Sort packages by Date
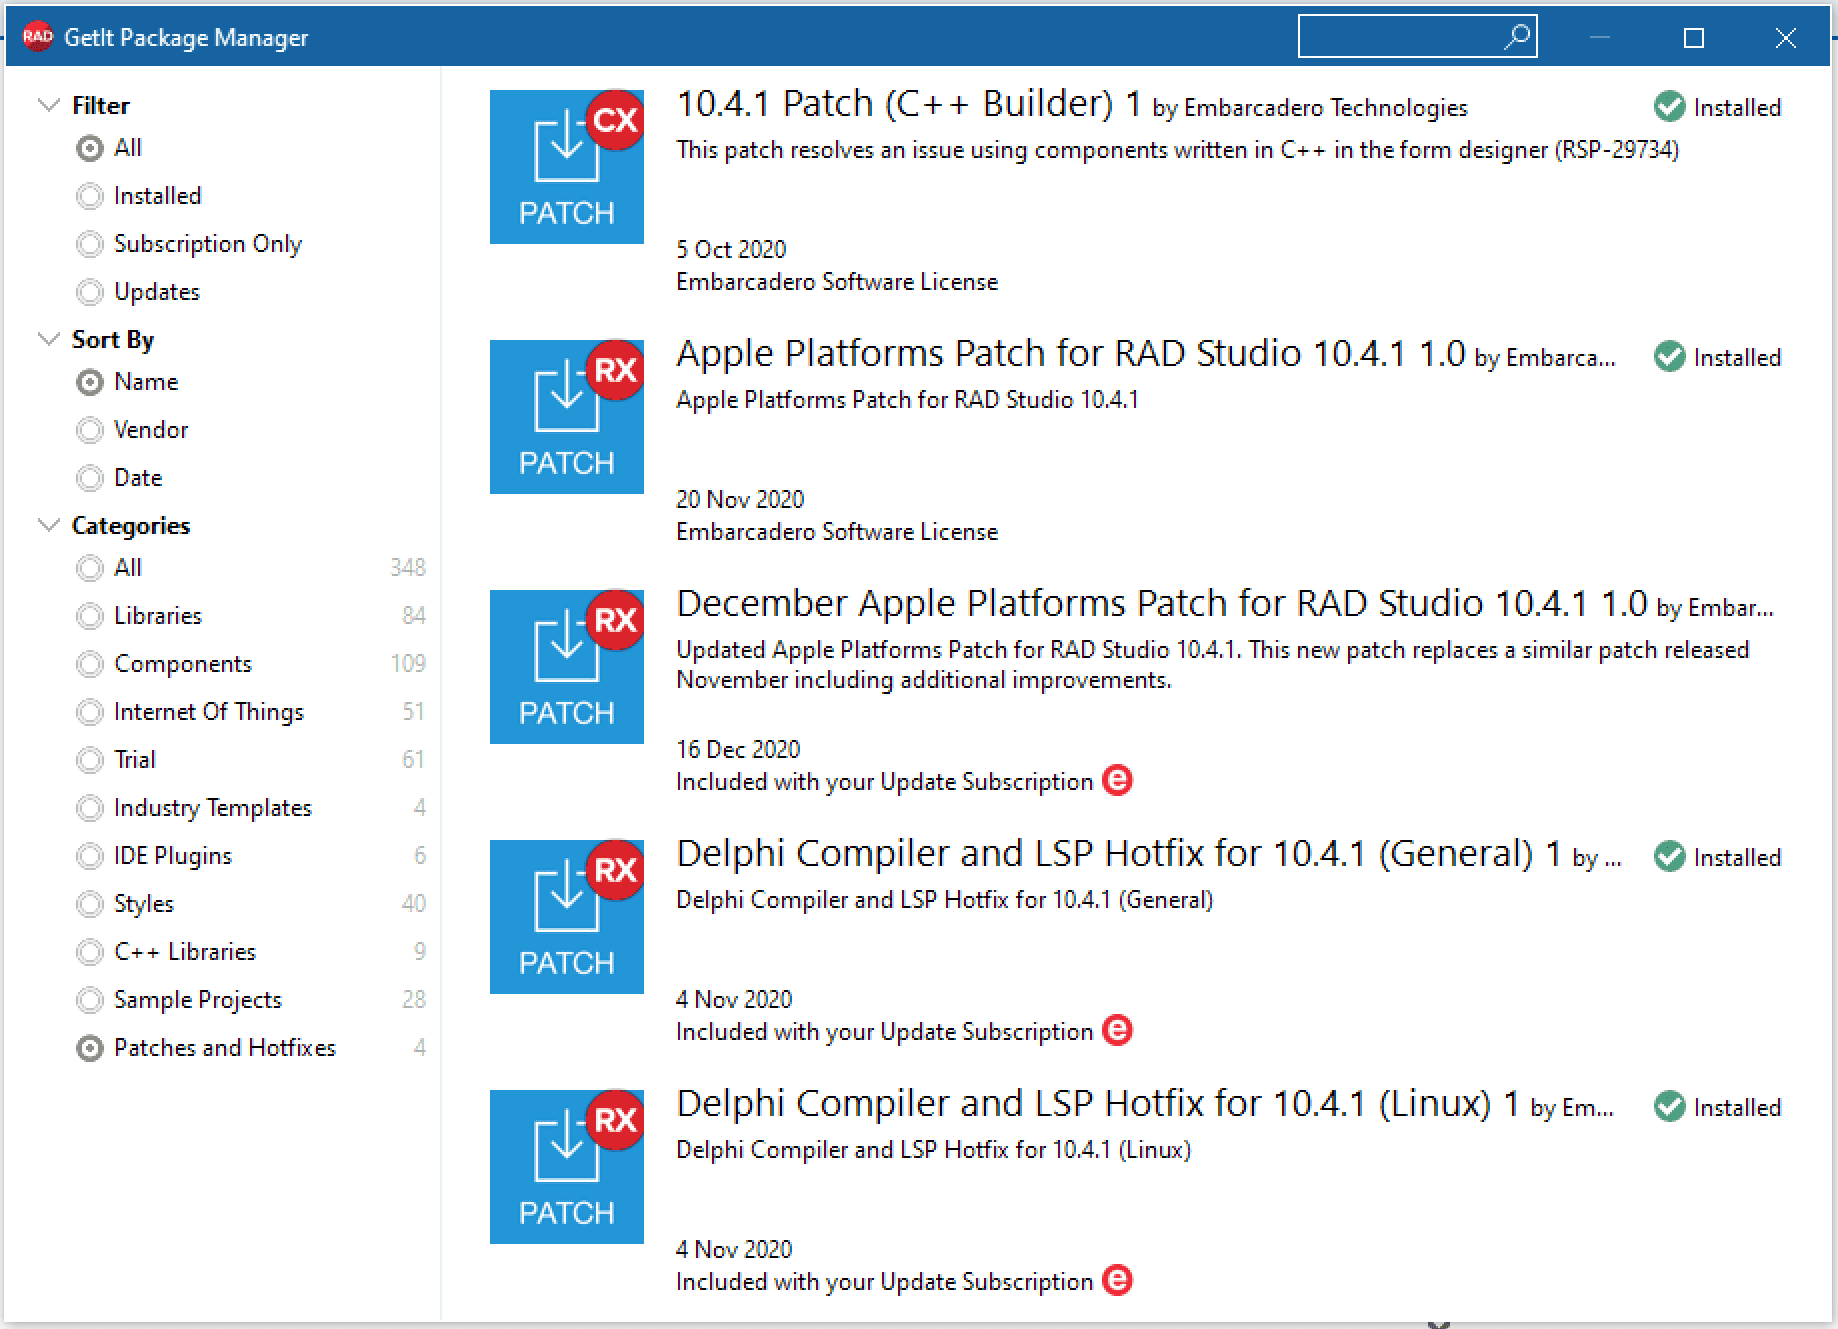Image resolution: width=1838 pixels, height=1329 pixels. tap(90, 478)
